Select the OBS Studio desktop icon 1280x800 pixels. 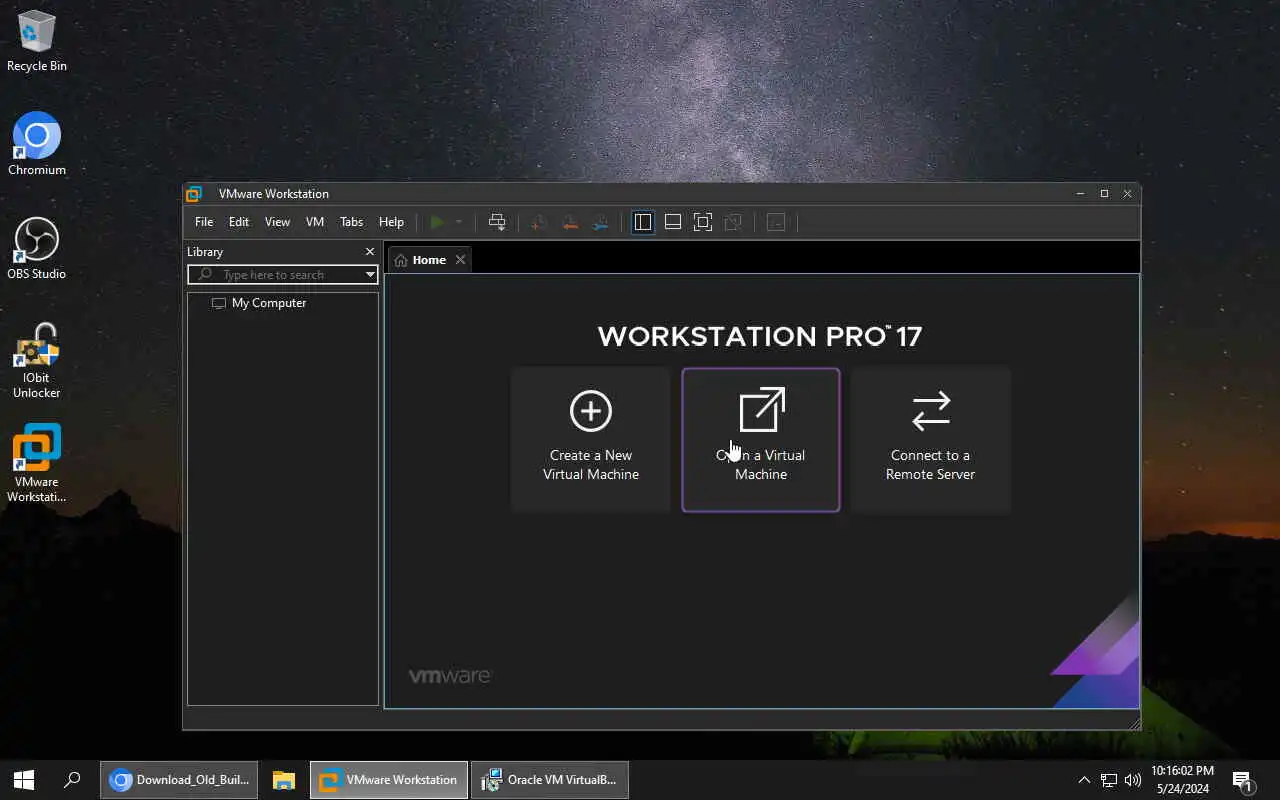[x=37, y=248]
